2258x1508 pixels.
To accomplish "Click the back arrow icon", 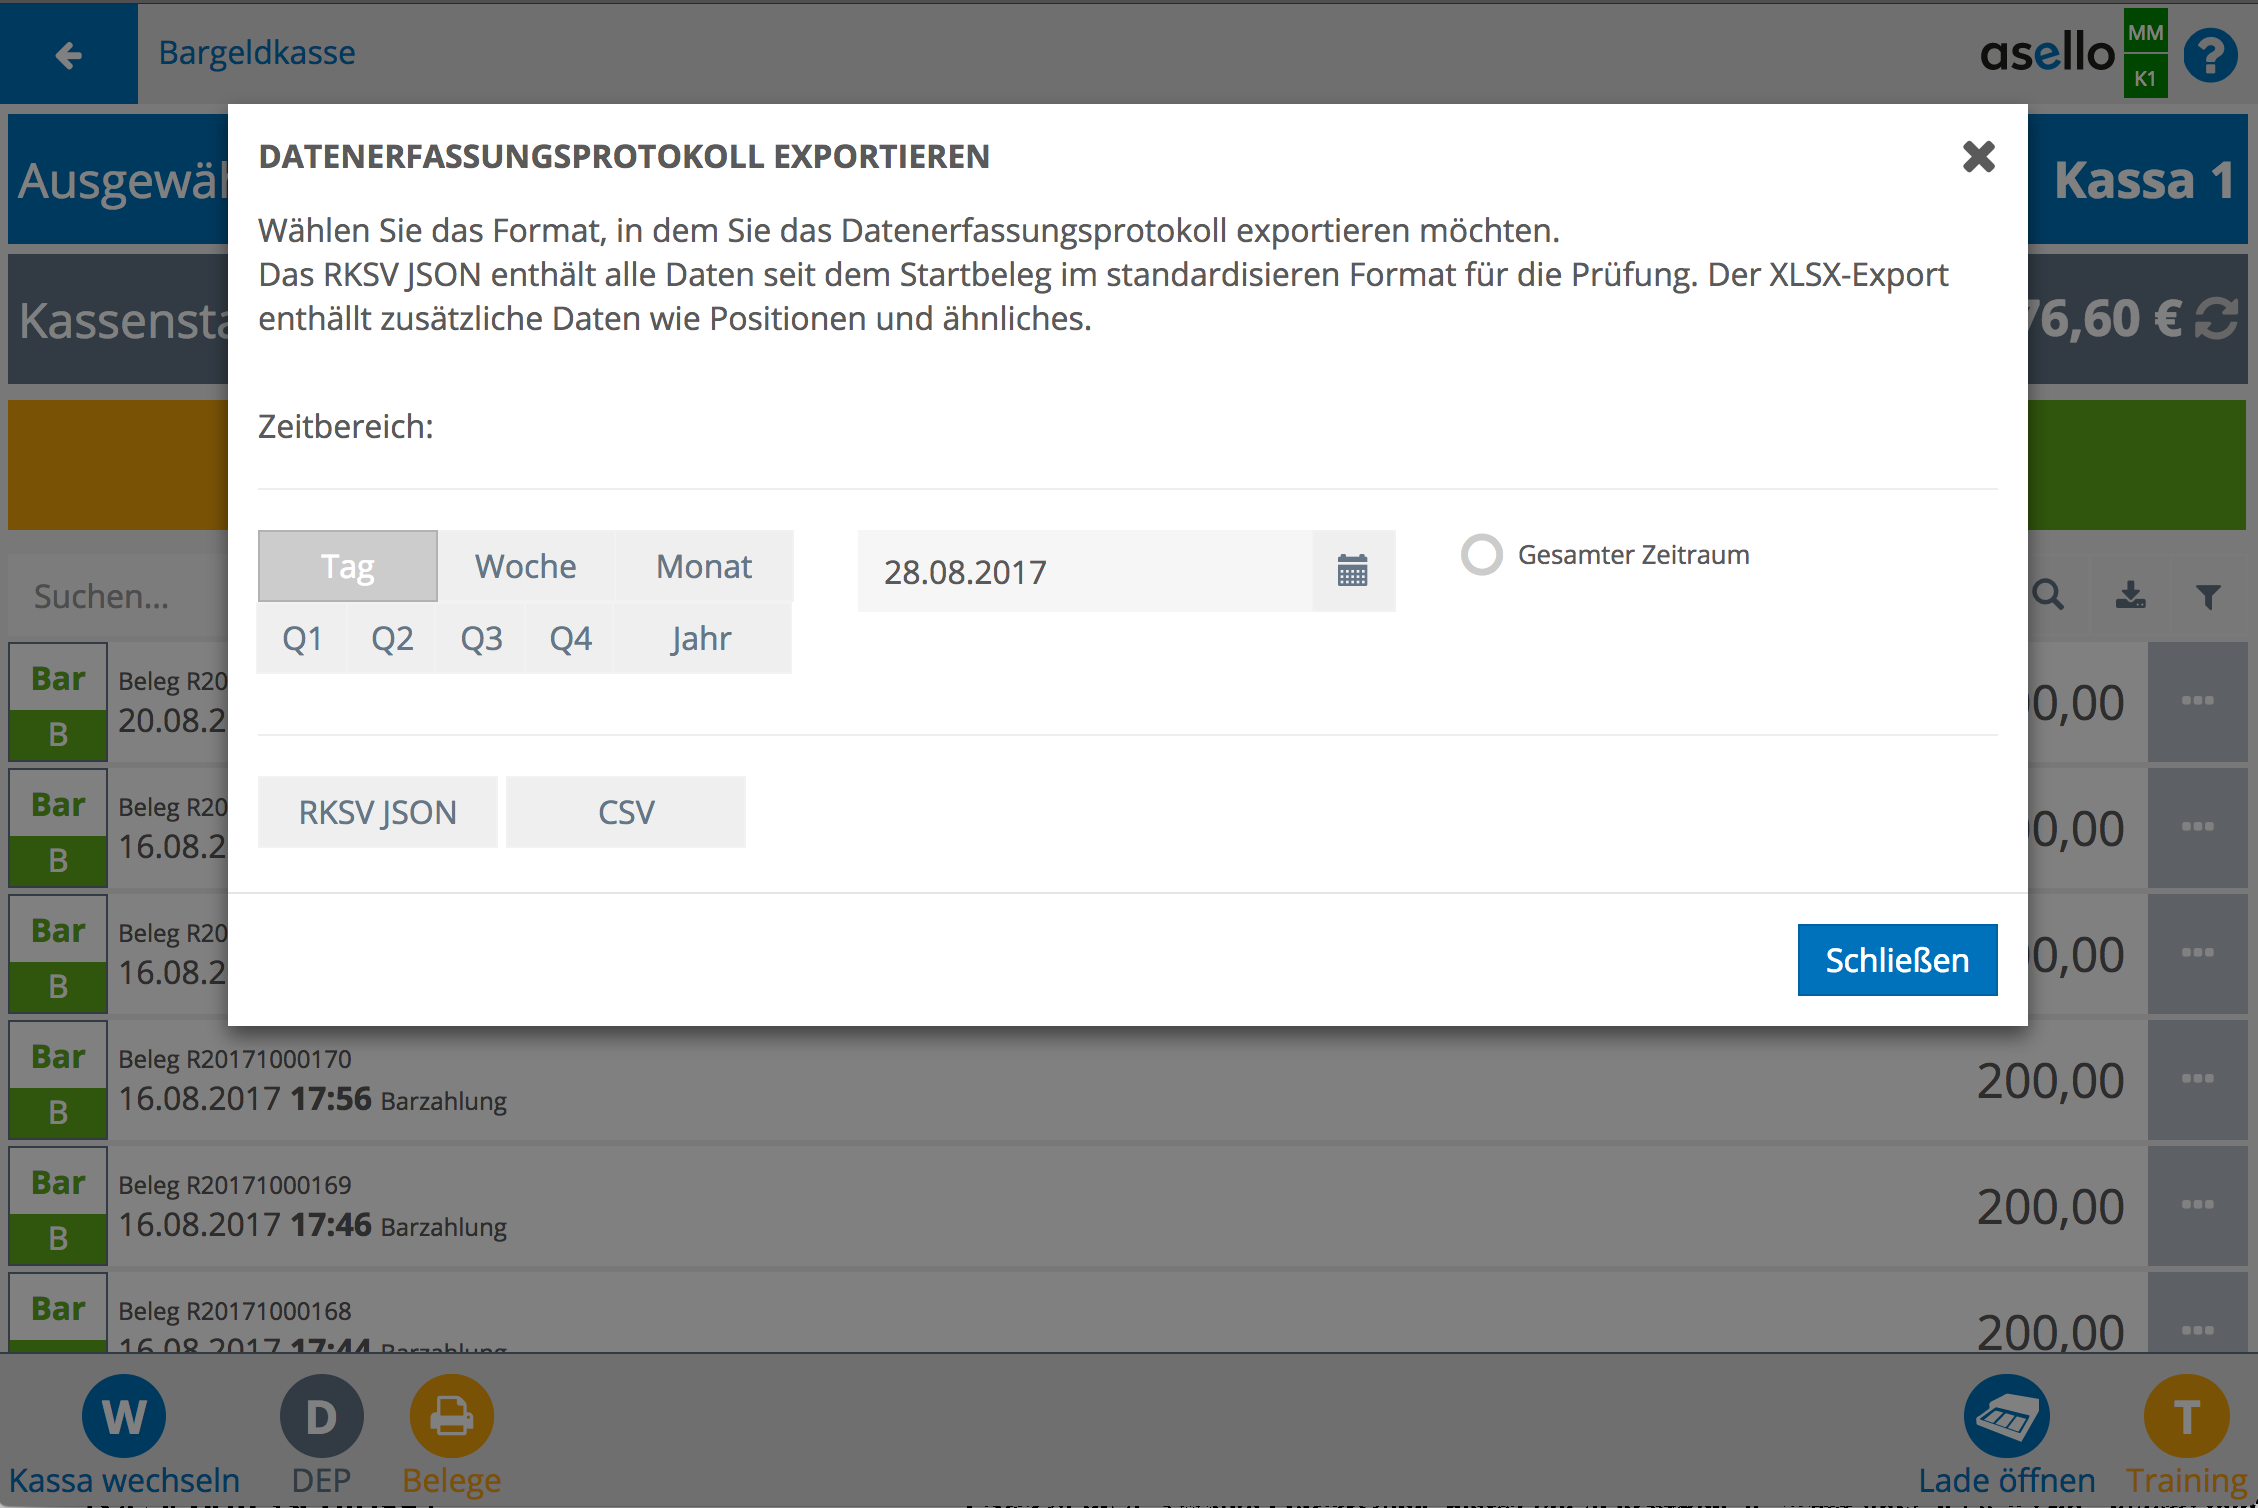I will tap(68, 54).
